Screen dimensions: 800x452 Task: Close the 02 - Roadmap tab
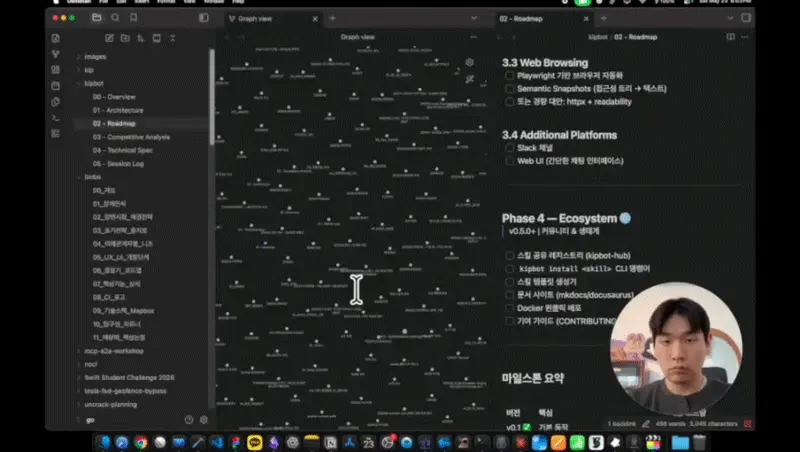click(x=586, y=19)
